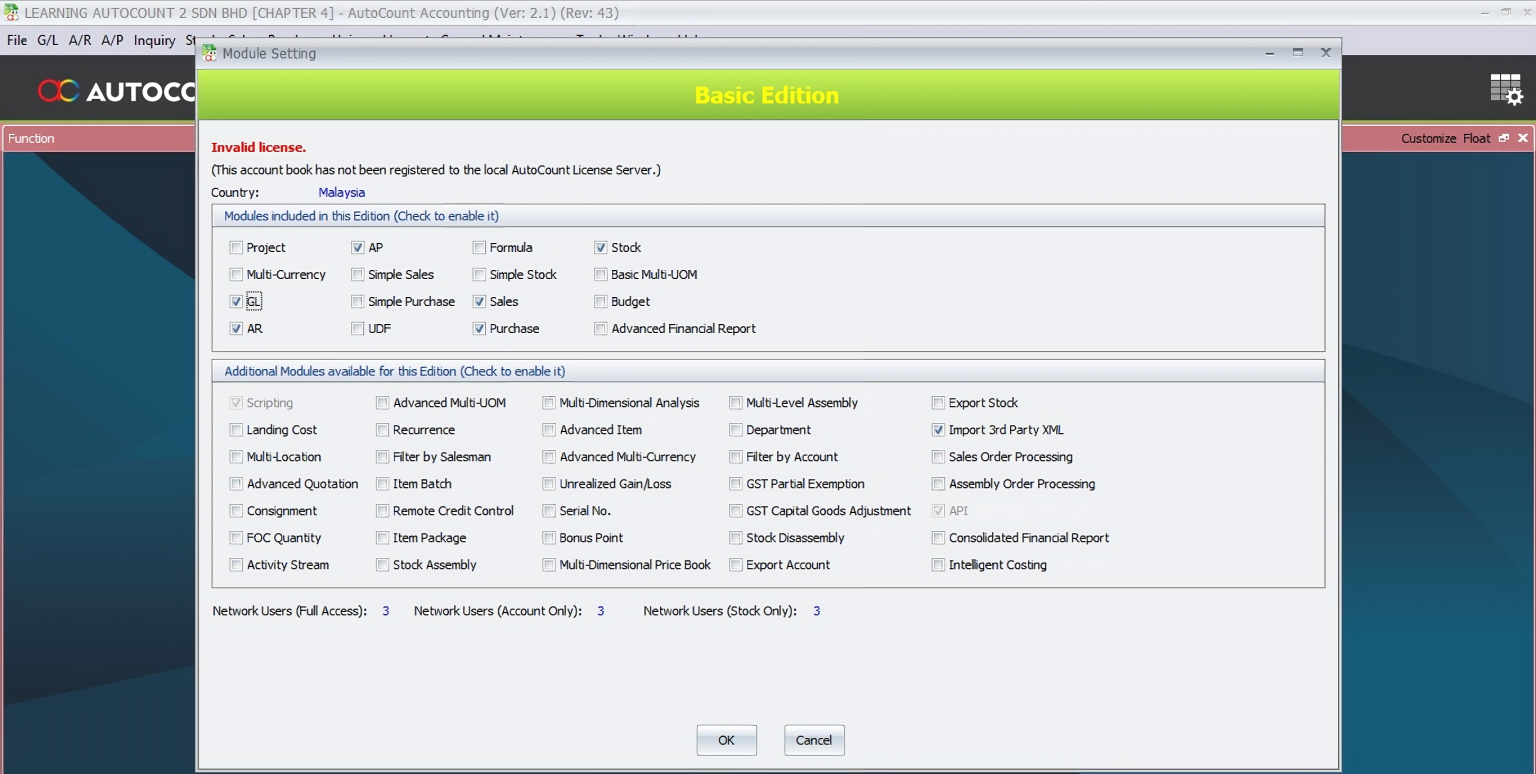This screenshot has height=774, width=1536.
Task: Click the AutoCount logo in the header
Action: pyautogui.click(x=116, y=91)
